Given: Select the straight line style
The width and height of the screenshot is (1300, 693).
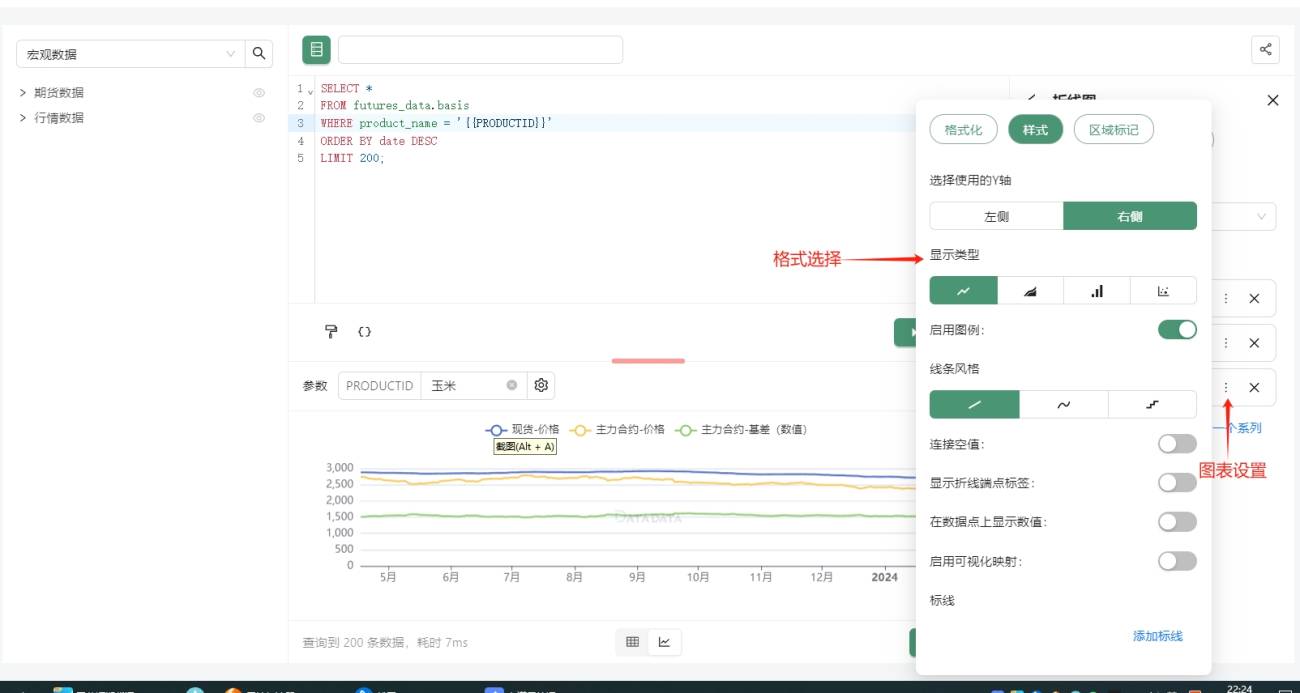Looking at the screenshot, I should click(x=975, y=404).
